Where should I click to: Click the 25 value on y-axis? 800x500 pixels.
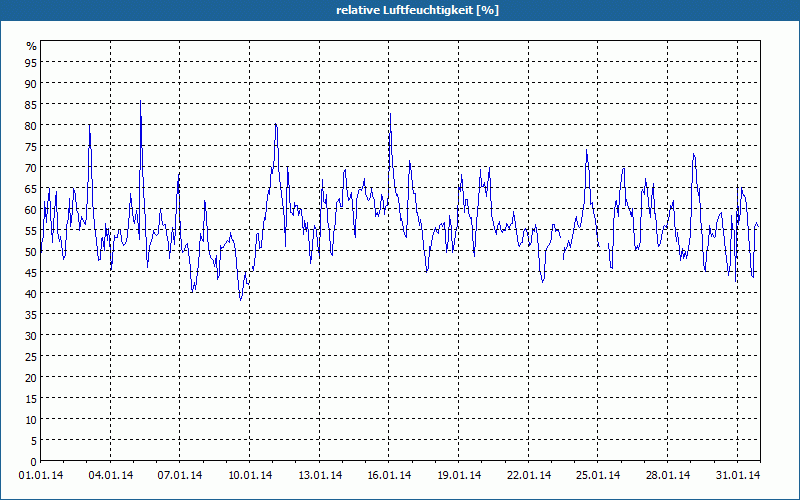31,357
